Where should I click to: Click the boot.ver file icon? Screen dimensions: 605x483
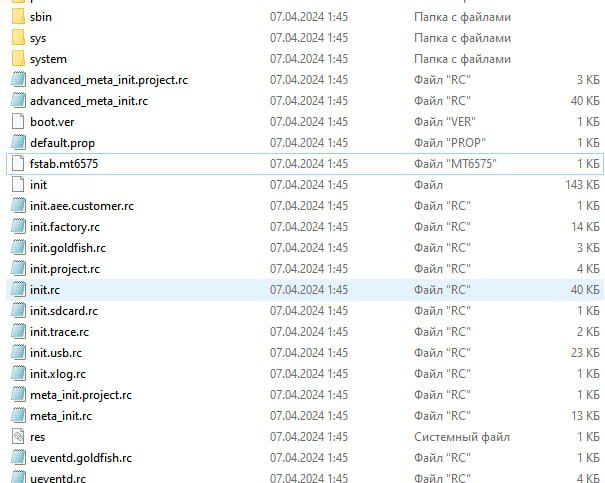(18, 122)
